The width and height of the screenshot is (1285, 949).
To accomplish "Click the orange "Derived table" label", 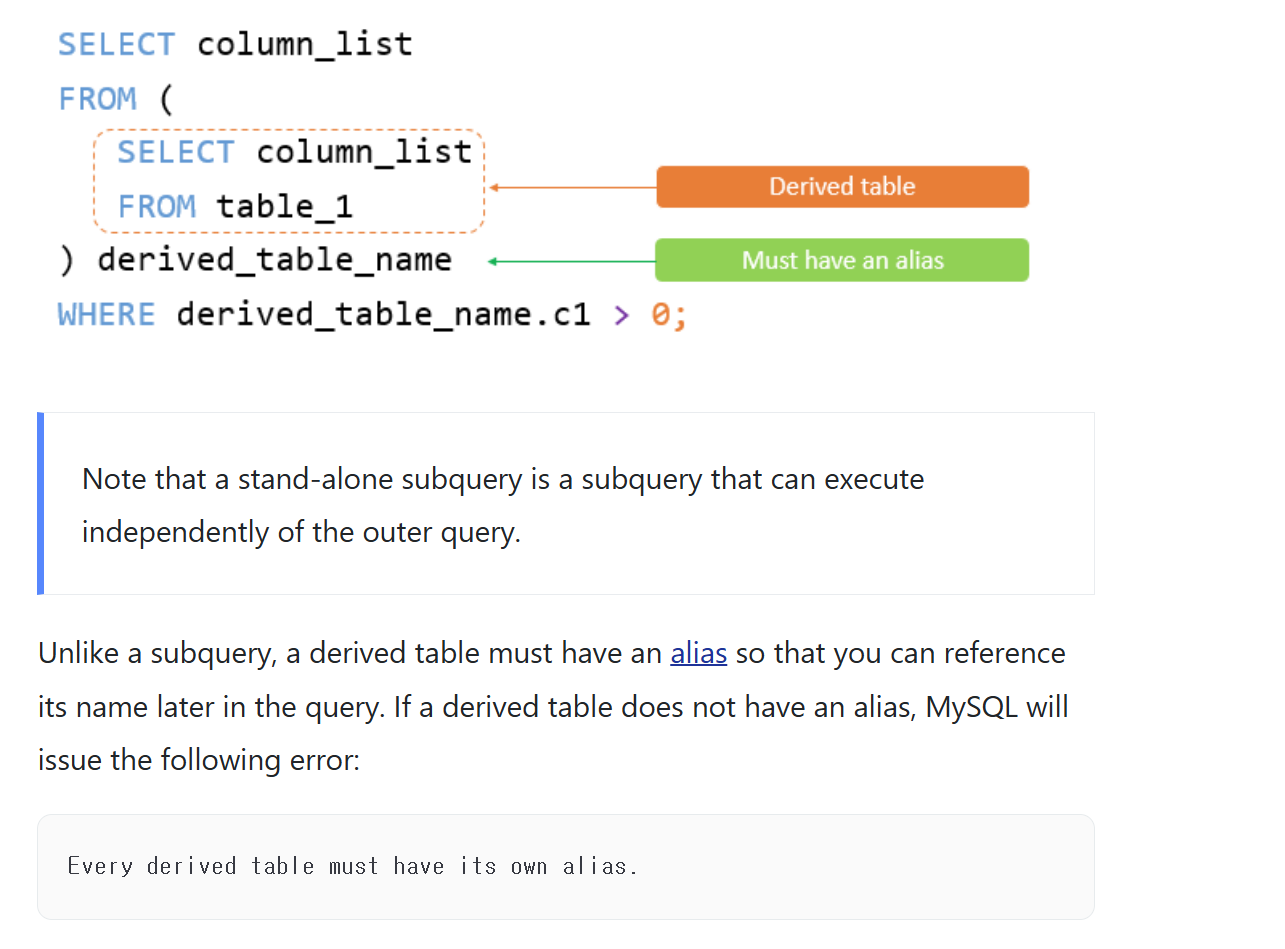I will (842, 187).
